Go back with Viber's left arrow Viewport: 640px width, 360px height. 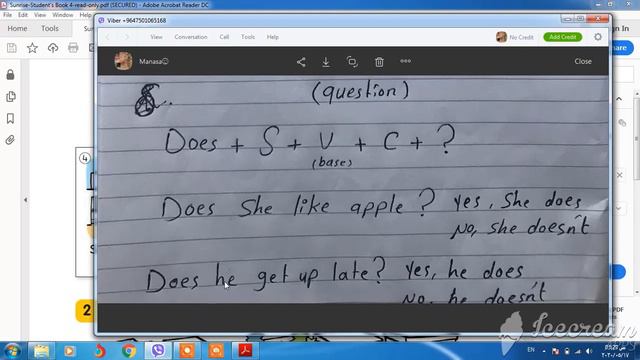pyautogui.click(x=108, y=37)
